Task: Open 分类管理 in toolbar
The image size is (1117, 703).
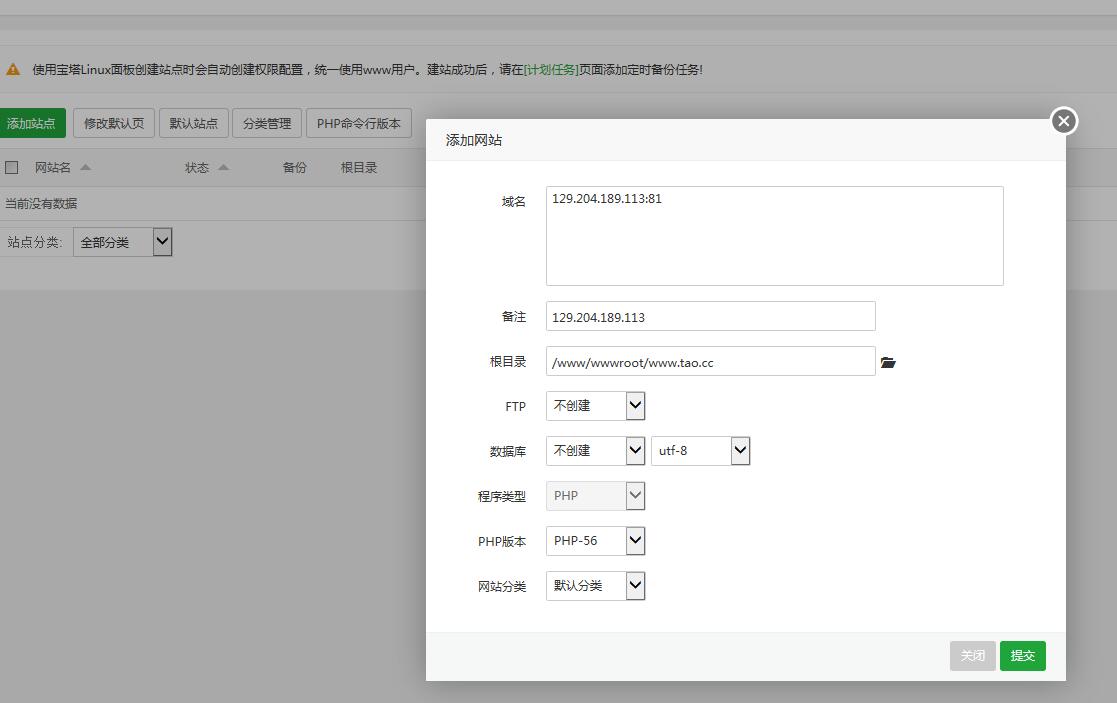Action: (266, 123)
